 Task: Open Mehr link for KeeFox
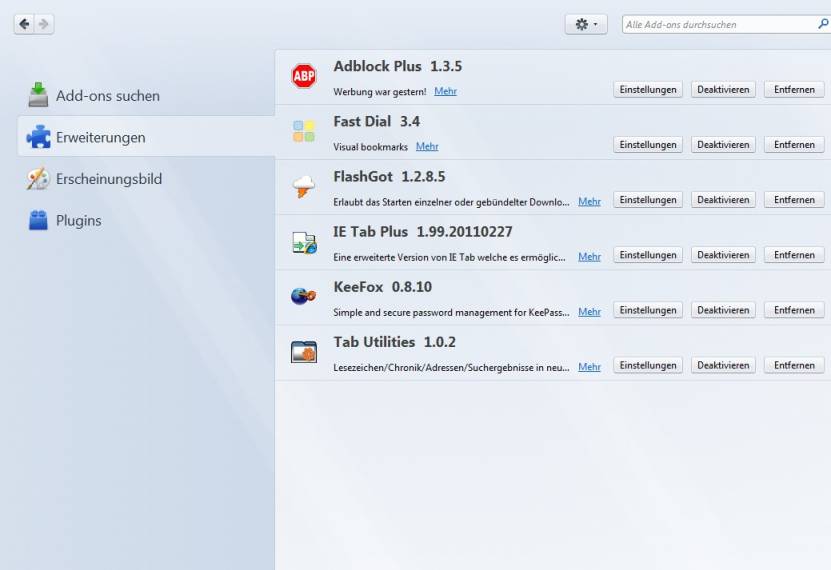point(589,311)
